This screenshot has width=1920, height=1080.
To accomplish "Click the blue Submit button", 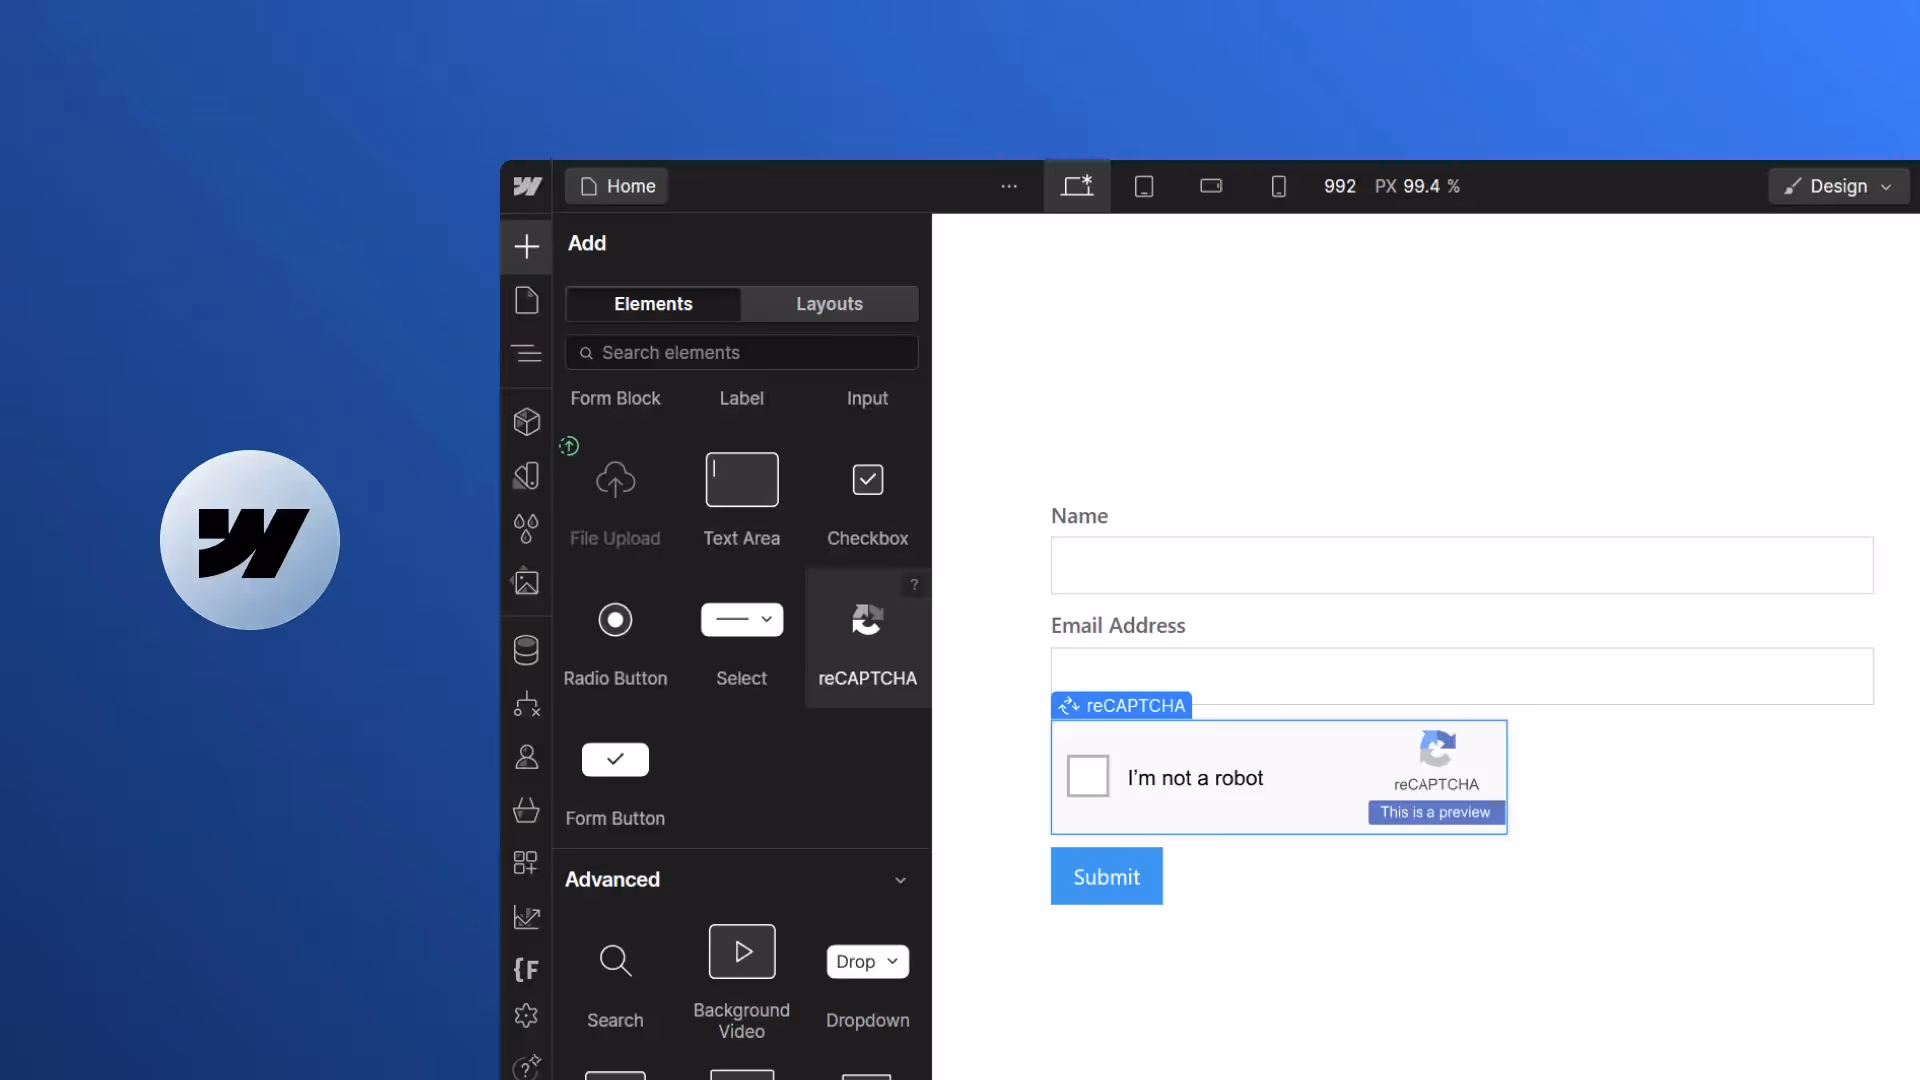I will click(x=1106, y=877).
